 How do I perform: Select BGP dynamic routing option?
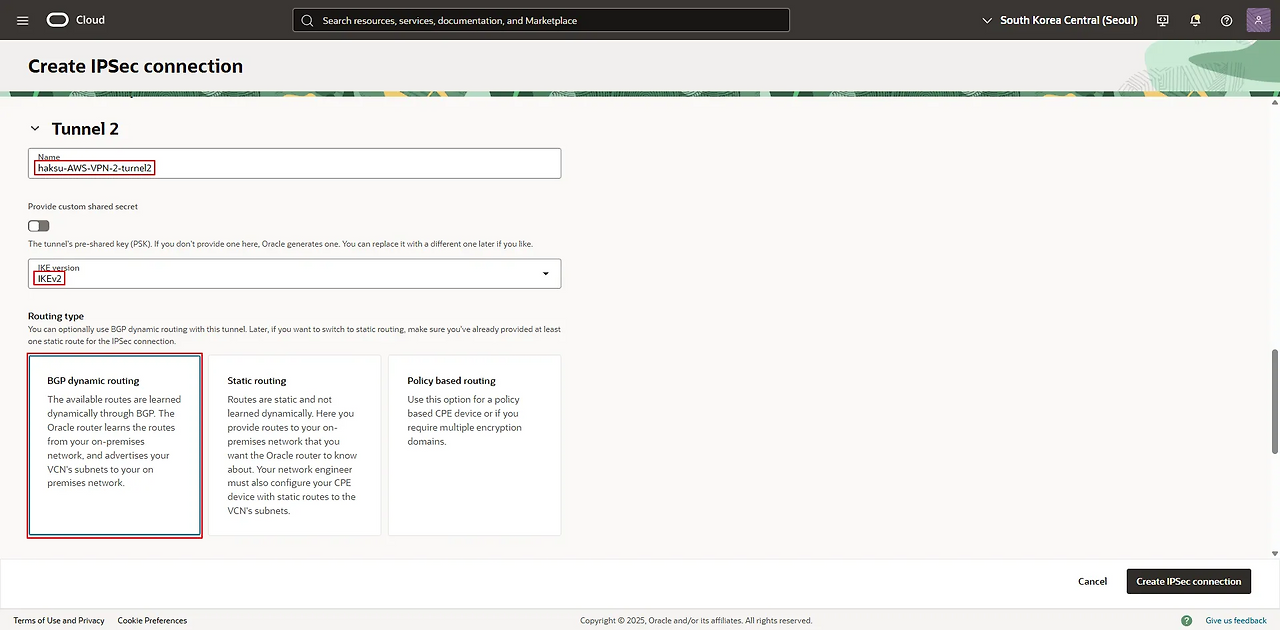115,445
